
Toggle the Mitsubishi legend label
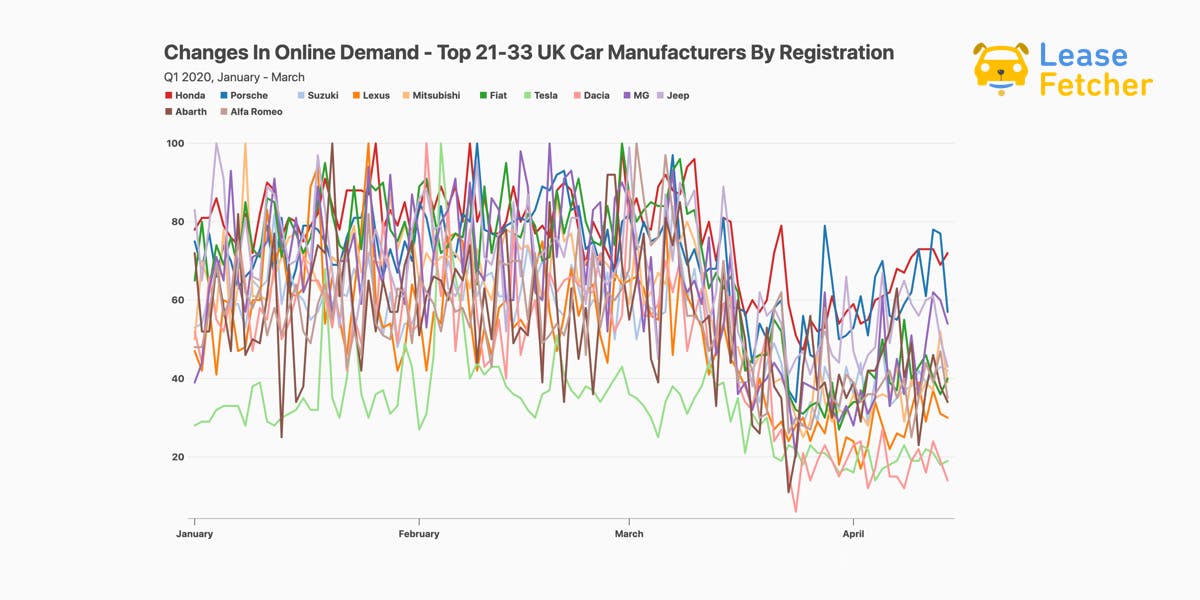click(437, 96)
